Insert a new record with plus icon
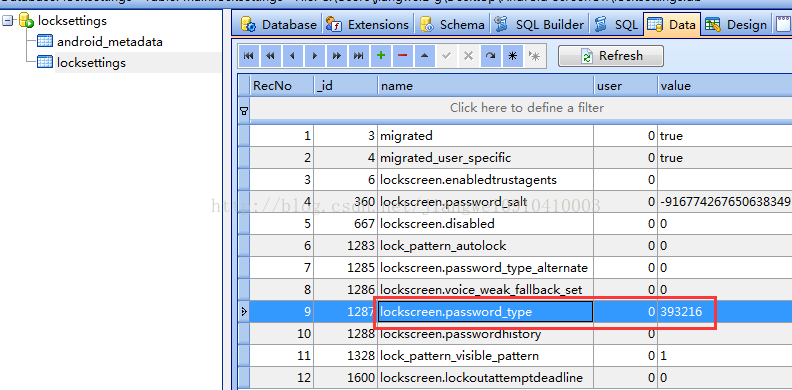 (x=381, y=56)
